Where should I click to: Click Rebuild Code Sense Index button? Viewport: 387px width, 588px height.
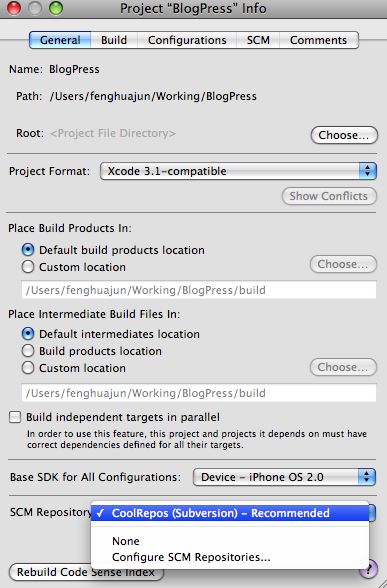86,572
